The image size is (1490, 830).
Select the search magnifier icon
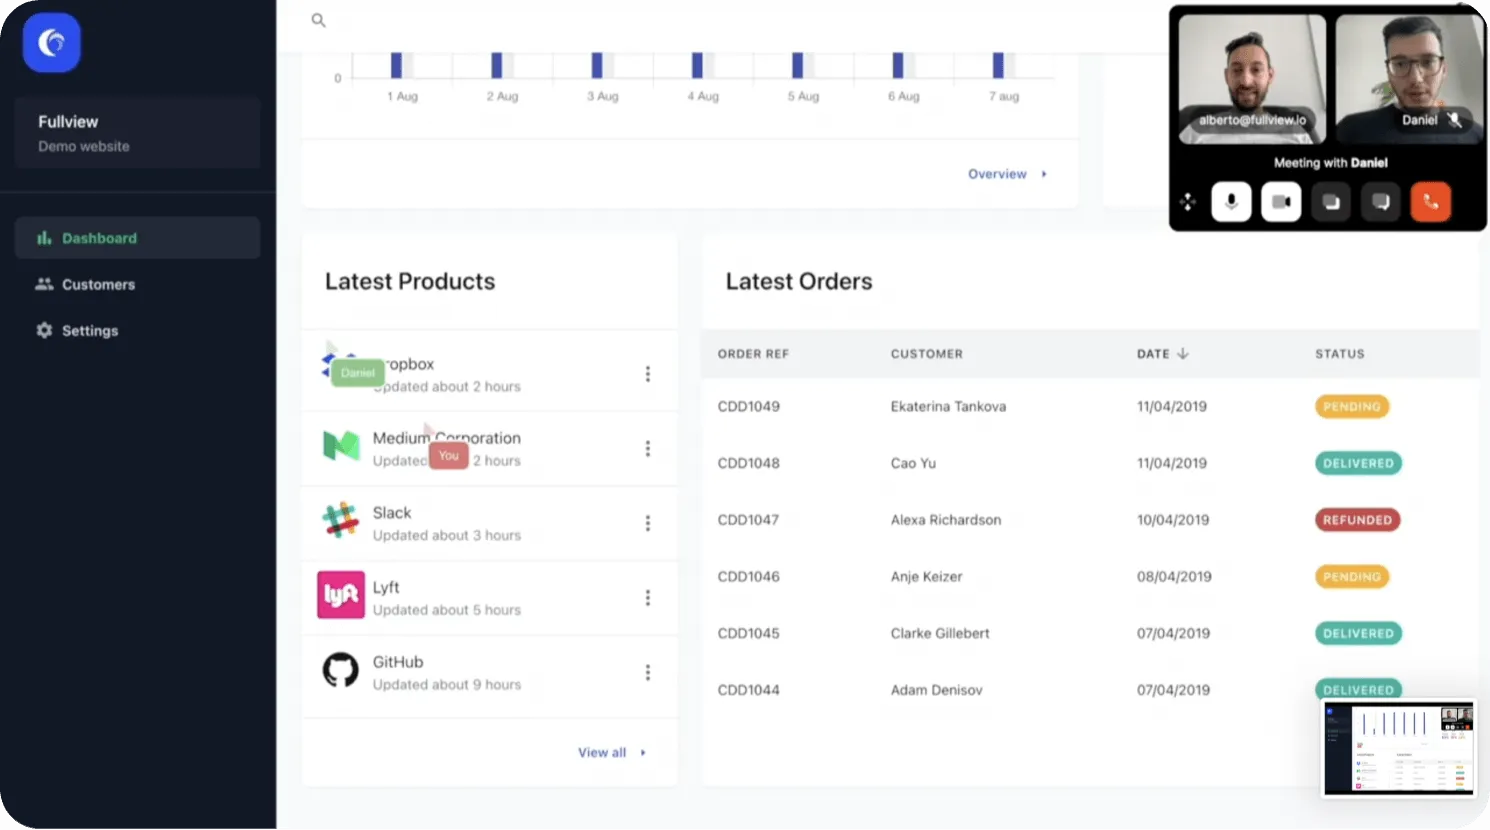point(318,20)
